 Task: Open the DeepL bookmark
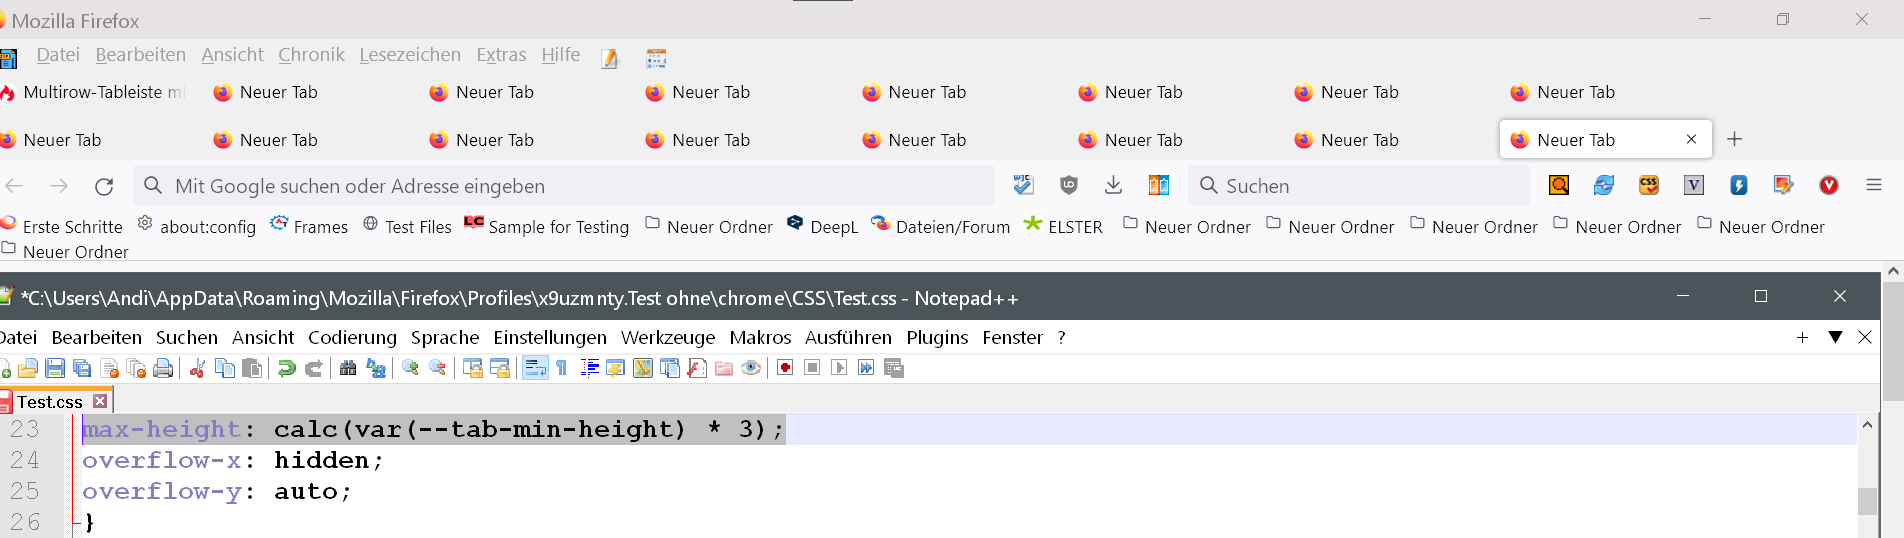(823, 227)
